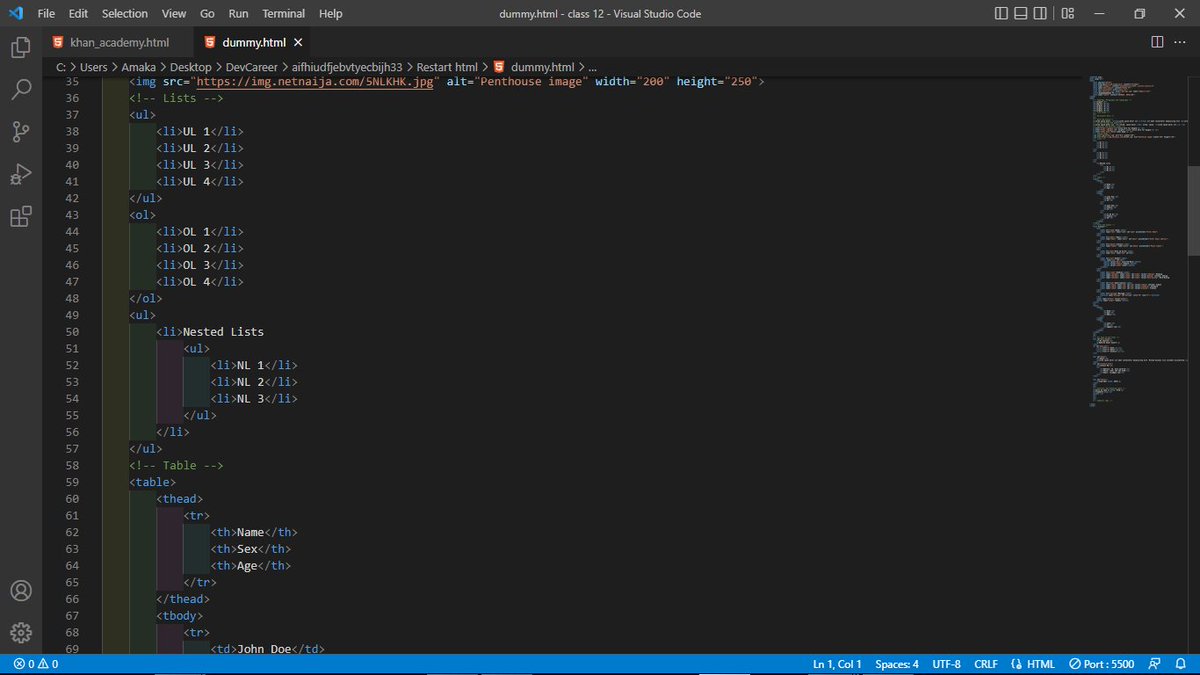
Task: Open the Manage gear menu
Action: coord(21,632)
